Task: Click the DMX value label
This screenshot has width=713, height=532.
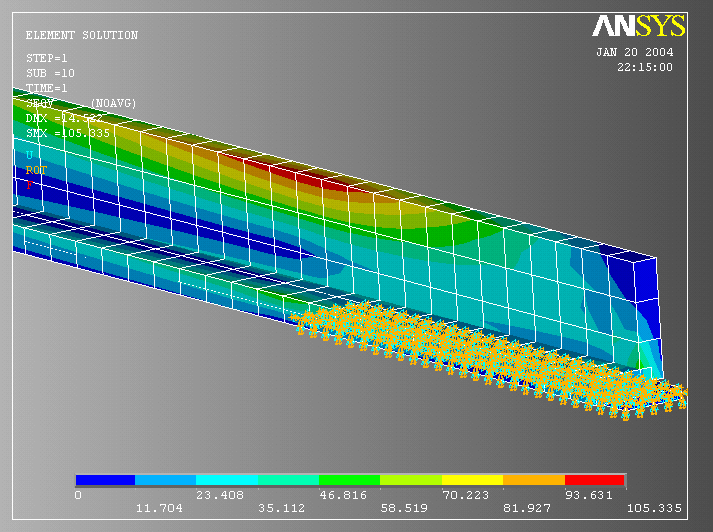Action: point(64,118)
